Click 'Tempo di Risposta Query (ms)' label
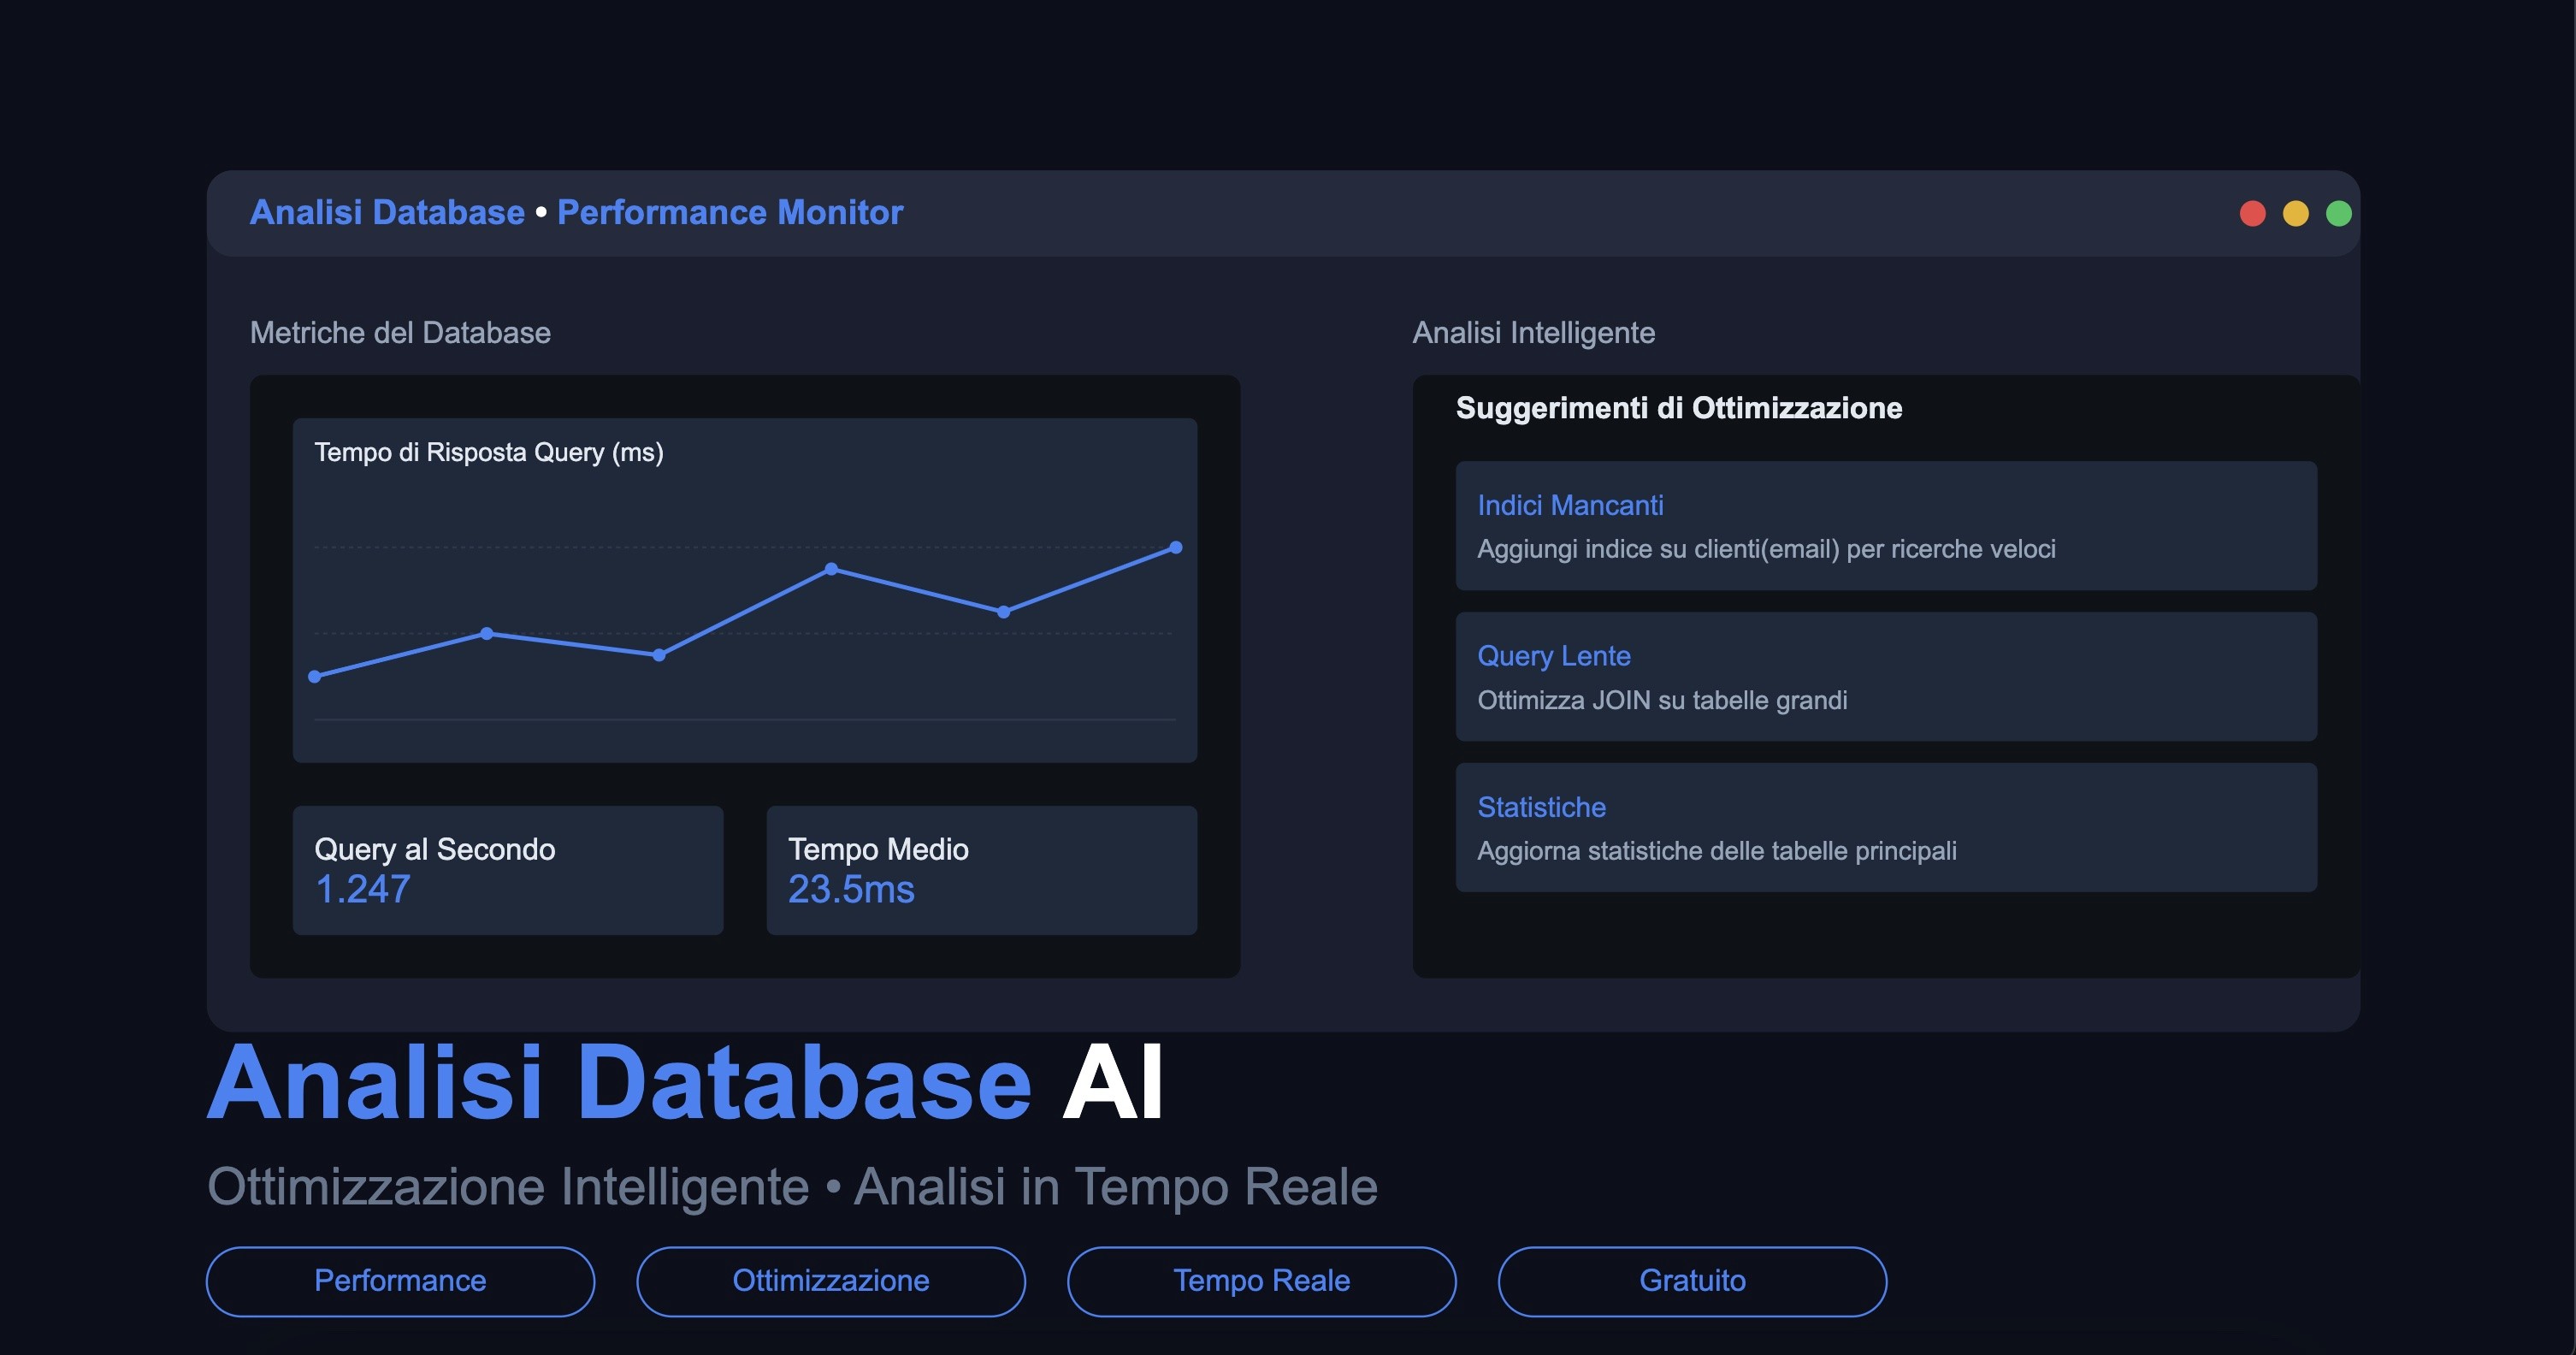2576x1355 pixels. (489, 452)
